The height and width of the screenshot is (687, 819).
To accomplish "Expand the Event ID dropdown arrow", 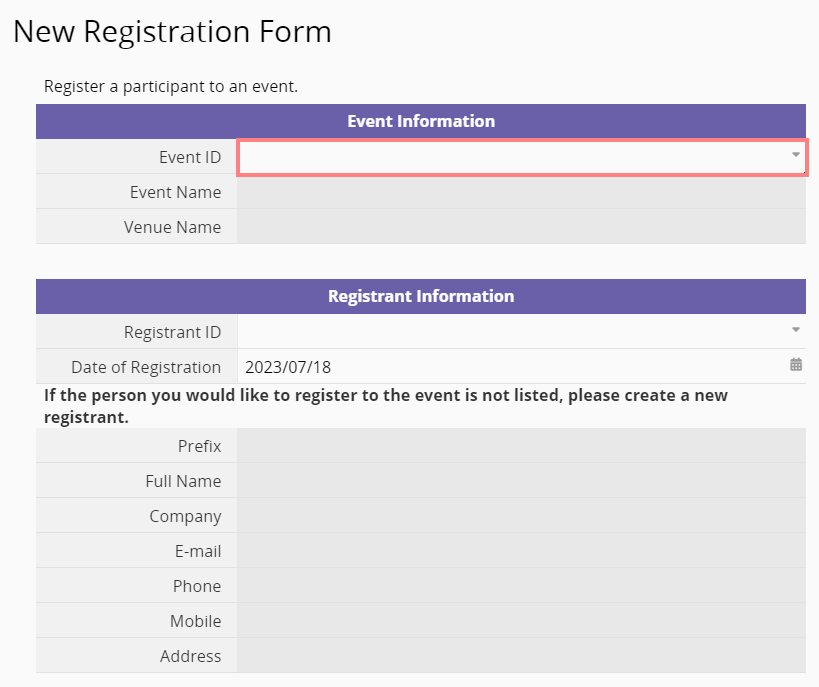I will (796, 155).
